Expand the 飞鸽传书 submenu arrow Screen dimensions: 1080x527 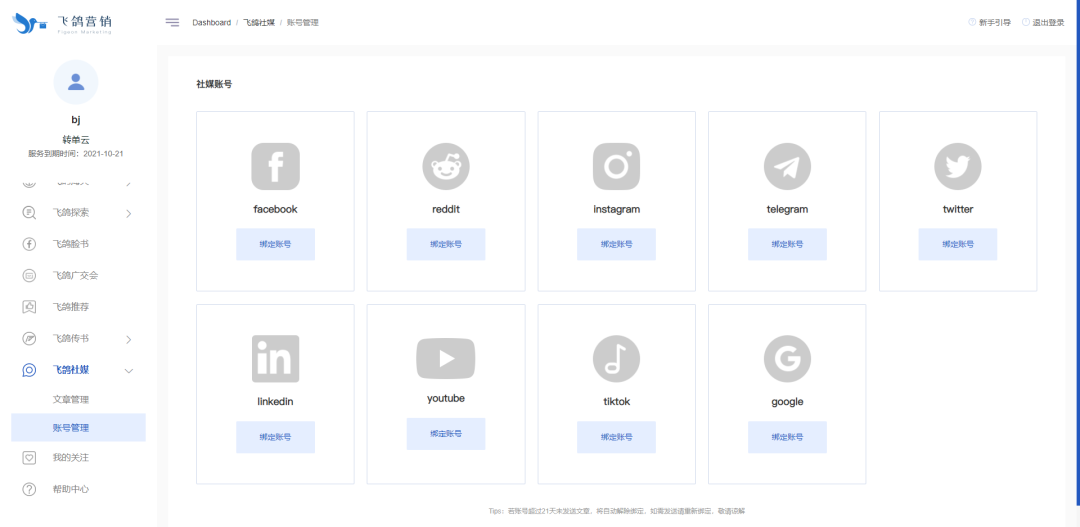coord(129,339)
